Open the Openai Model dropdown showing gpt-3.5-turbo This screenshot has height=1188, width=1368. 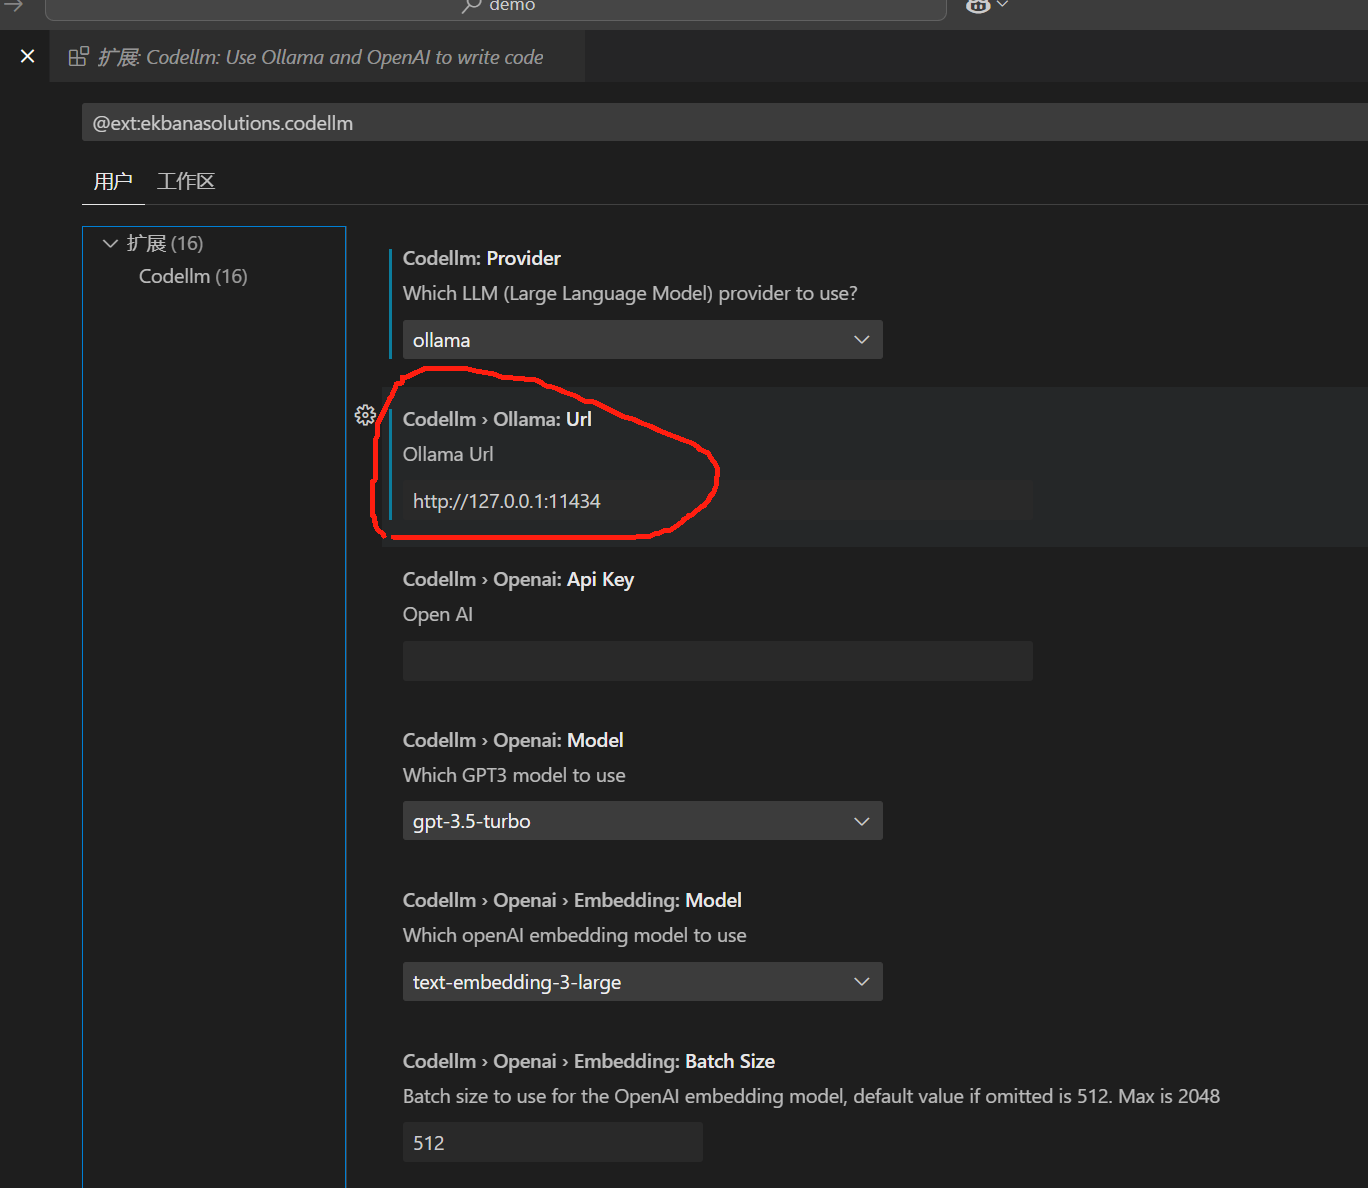643,821
